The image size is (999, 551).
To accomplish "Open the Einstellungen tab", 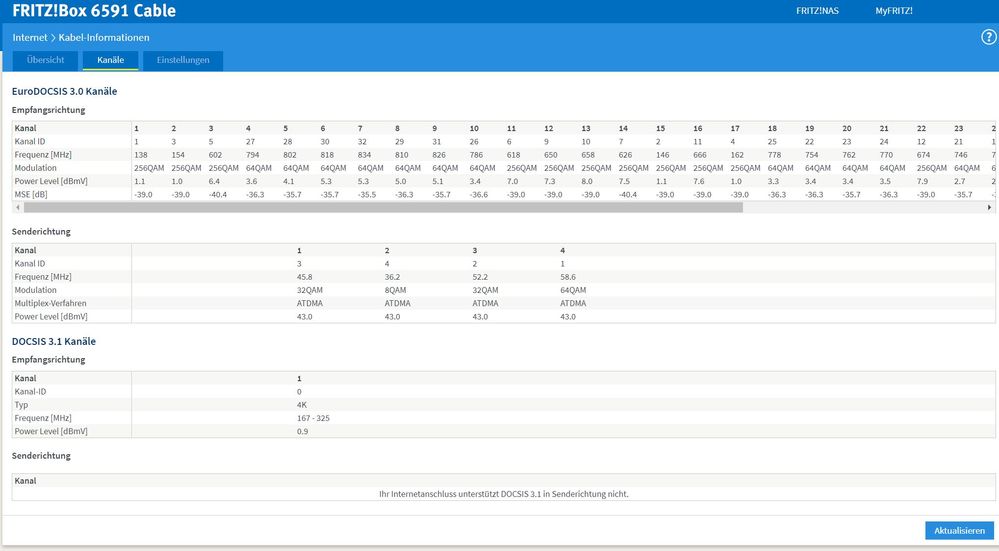I will 183,61.
